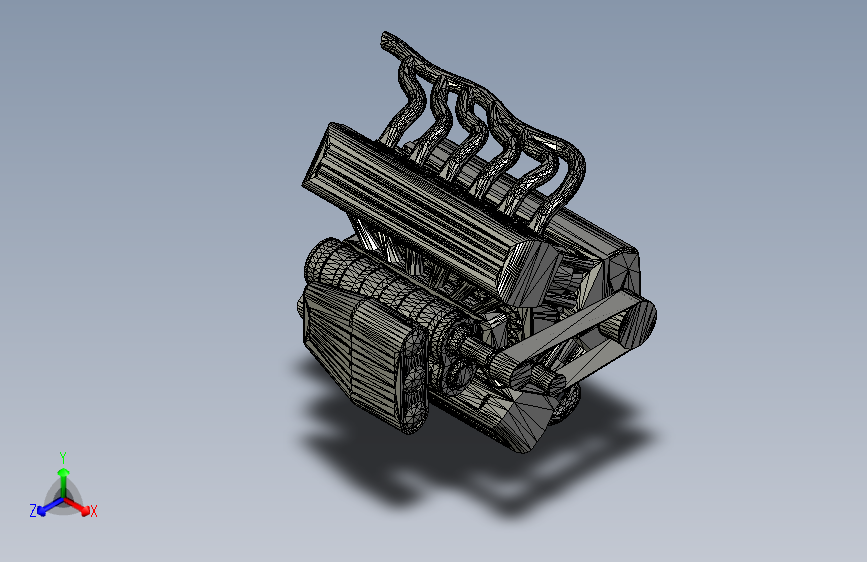Click the blue Z axis of the orientation triad
Screen dimensions: 867x562
tap(51, 506)
